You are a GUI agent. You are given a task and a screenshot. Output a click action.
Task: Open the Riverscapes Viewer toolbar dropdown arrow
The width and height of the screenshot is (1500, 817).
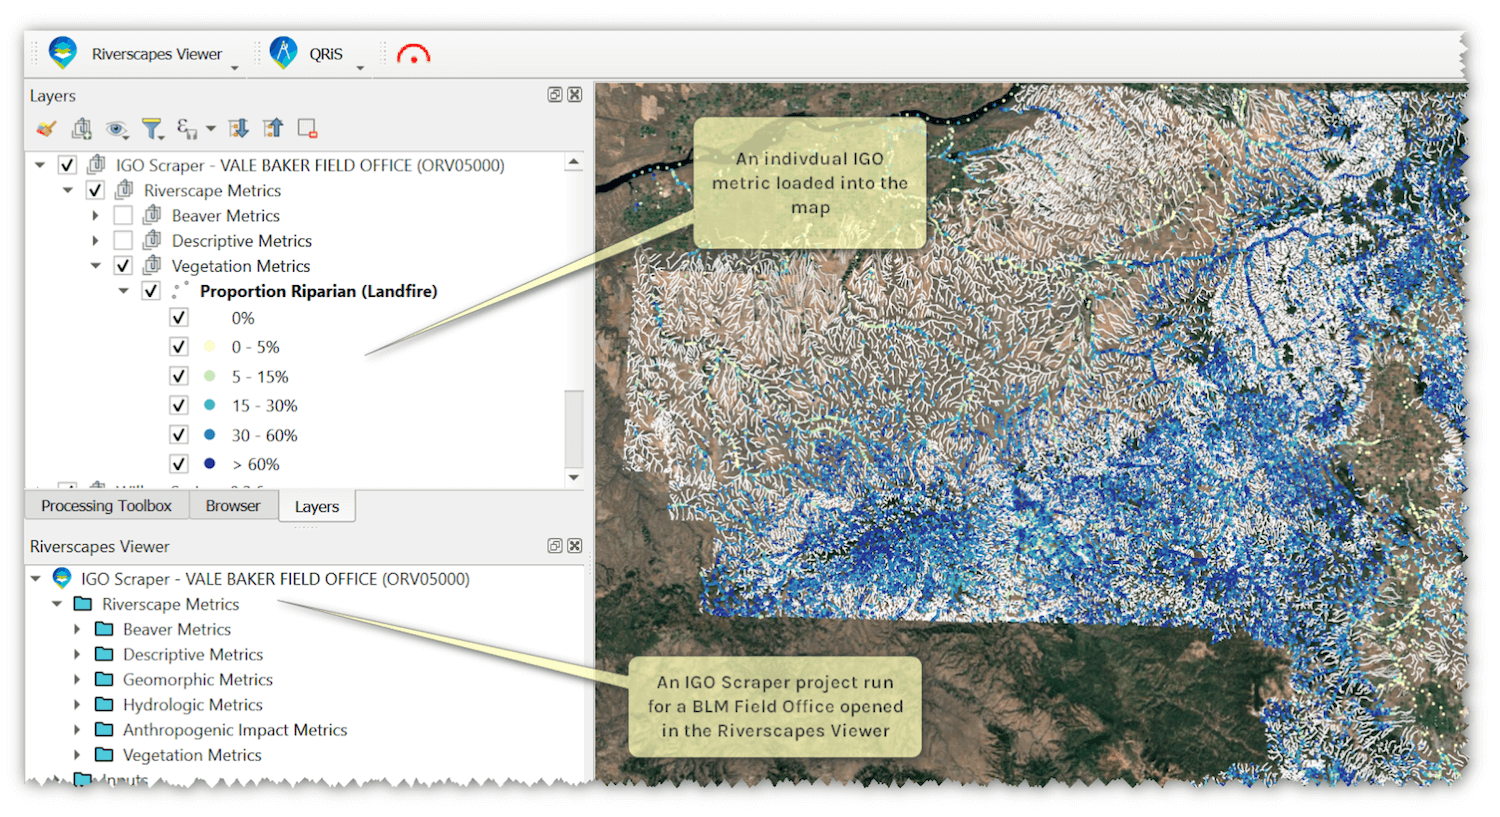[x=235, y=68]
